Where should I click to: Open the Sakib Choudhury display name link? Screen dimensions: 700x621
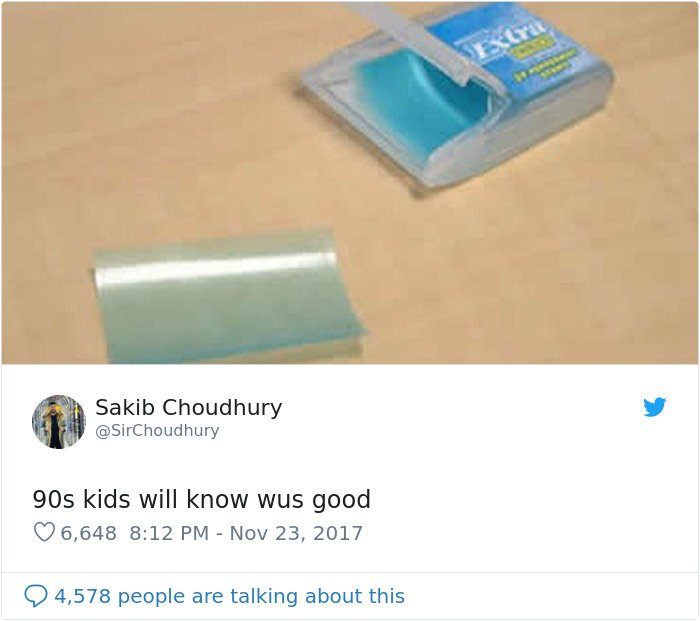[188, 407]
